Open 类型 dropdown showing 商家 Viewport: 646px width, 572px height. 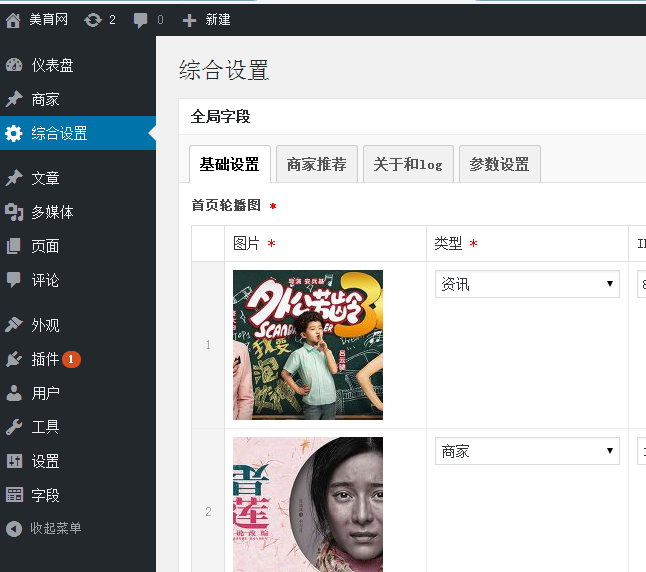tap(527, 451)
